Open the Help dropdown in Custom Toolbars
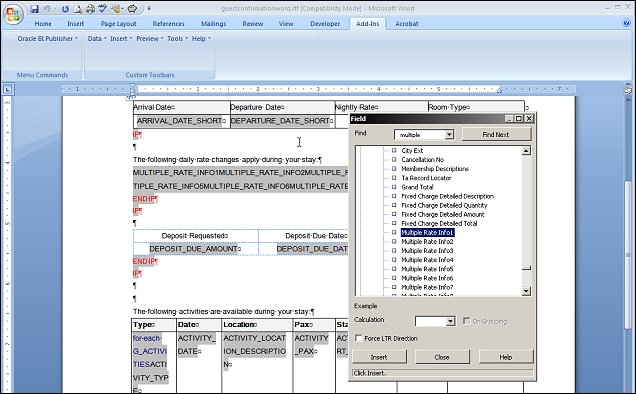This screenshot has width=636, height=394. (201, 39)
